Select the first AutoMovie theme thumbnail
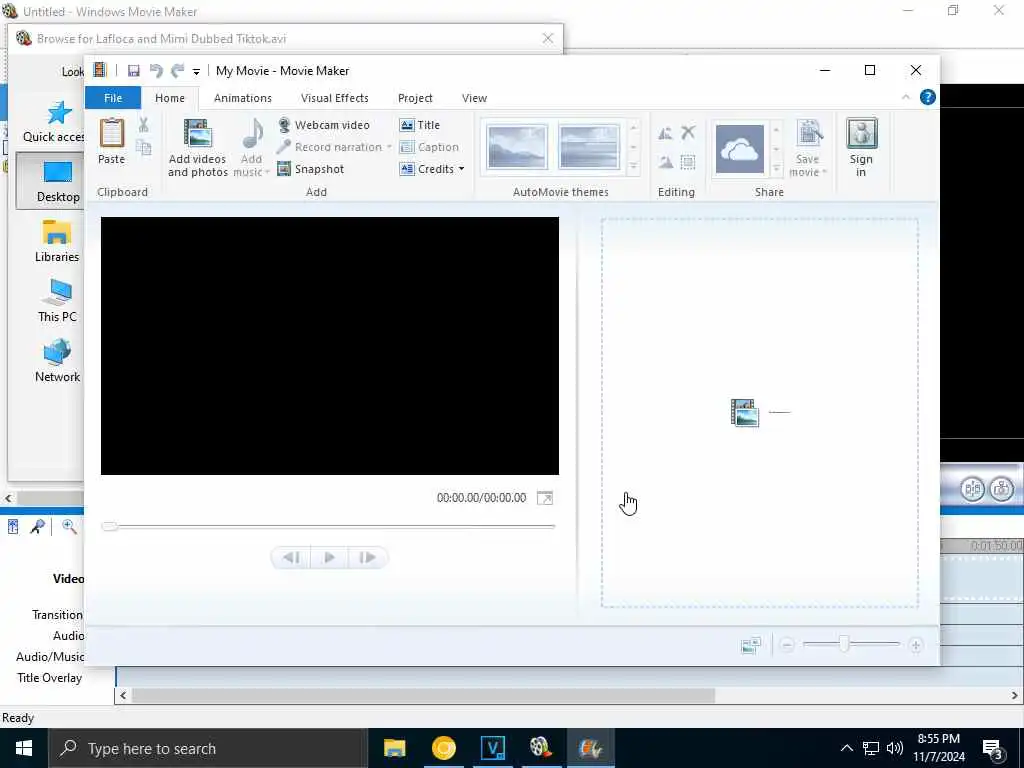 pos(517,147)
